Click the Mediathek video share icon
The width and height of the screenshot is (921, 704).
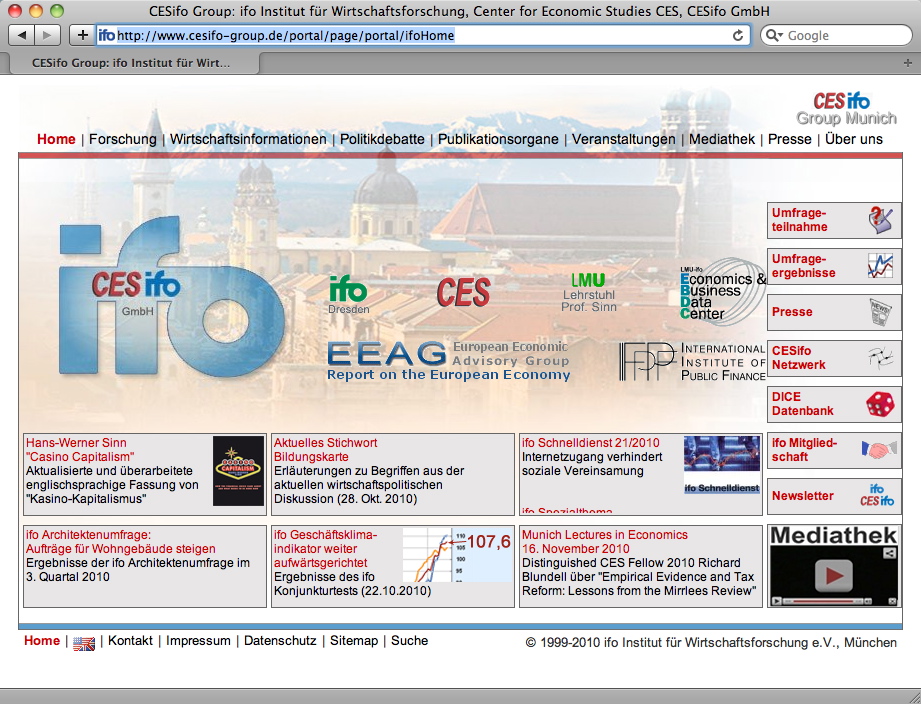pos(890,553)
